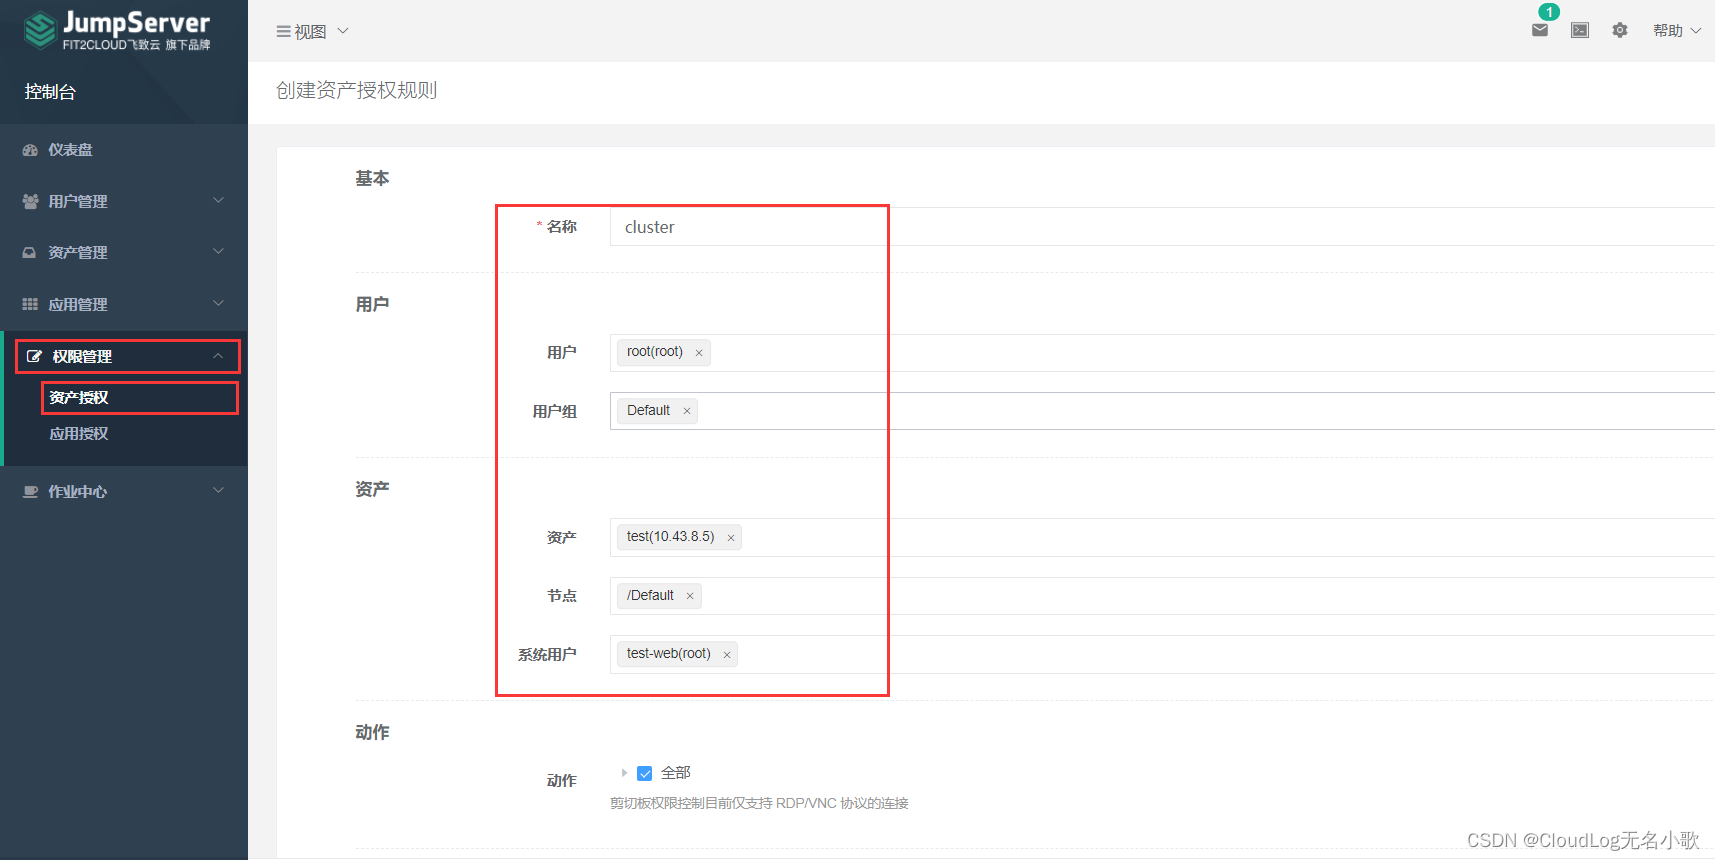Click the 资产管理 inbox icon
This screenshot has height=860, width=1715.
[30, 253]
